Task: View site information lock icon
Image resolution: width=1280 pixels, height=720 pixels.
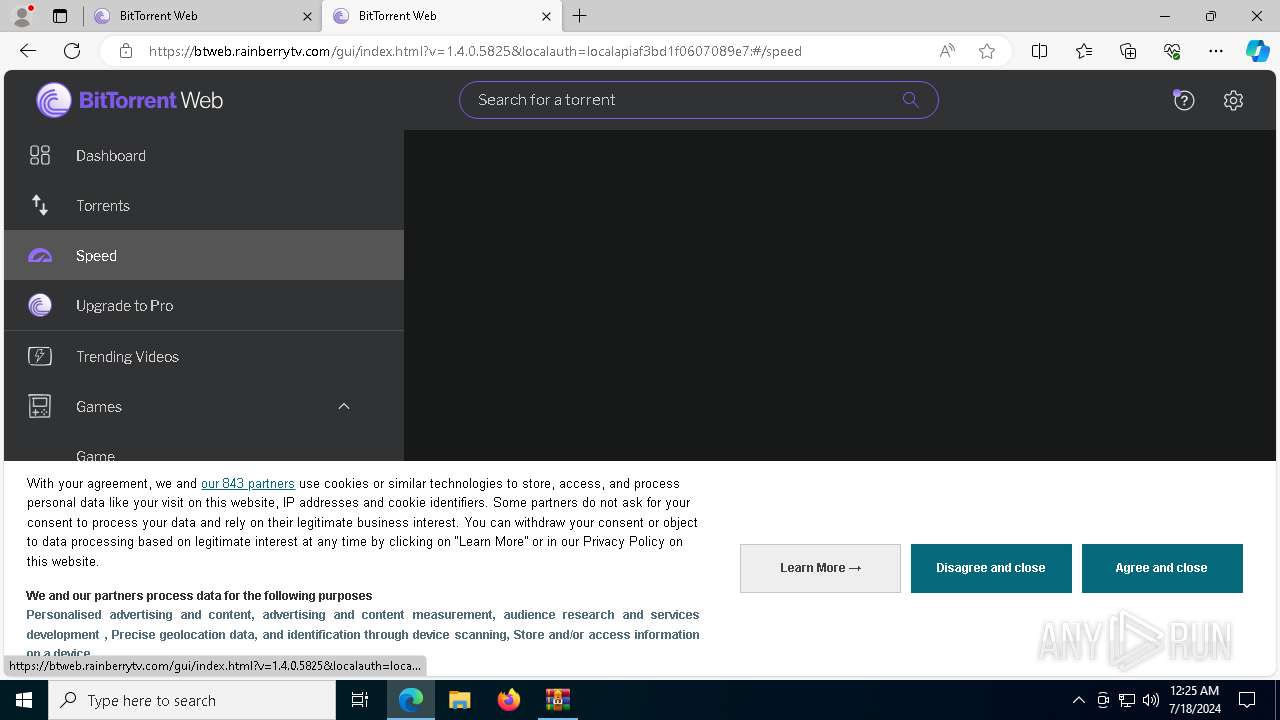Action: coord(126,51)
